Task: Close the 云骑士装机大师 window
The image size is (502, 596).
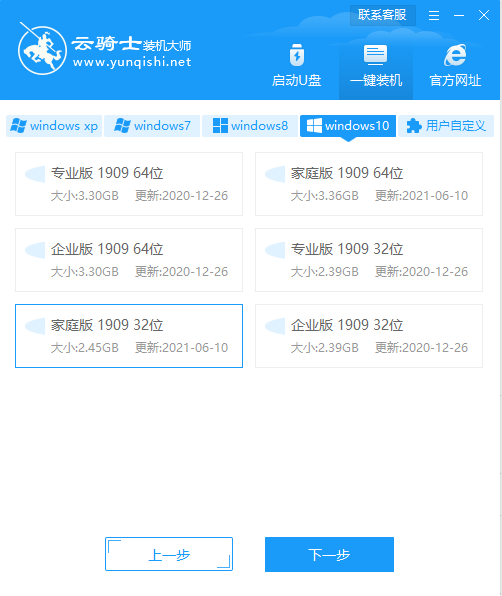Action: (484, 16)
